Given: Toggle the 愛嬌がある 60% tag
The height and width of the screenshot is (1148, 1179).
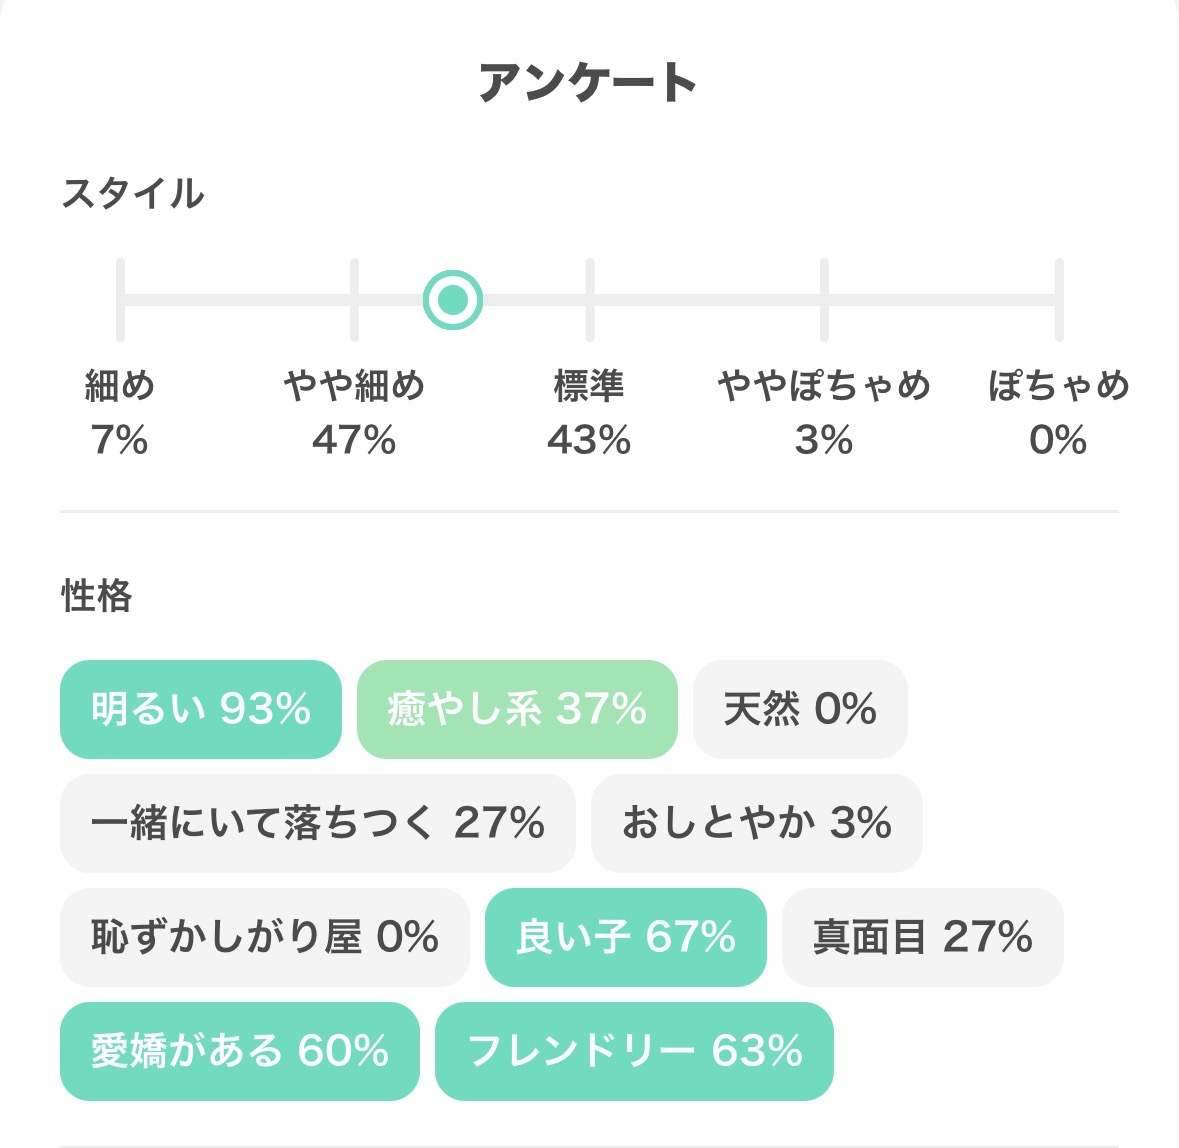Looking at the screenshot, I should (x=240, y=1051).
